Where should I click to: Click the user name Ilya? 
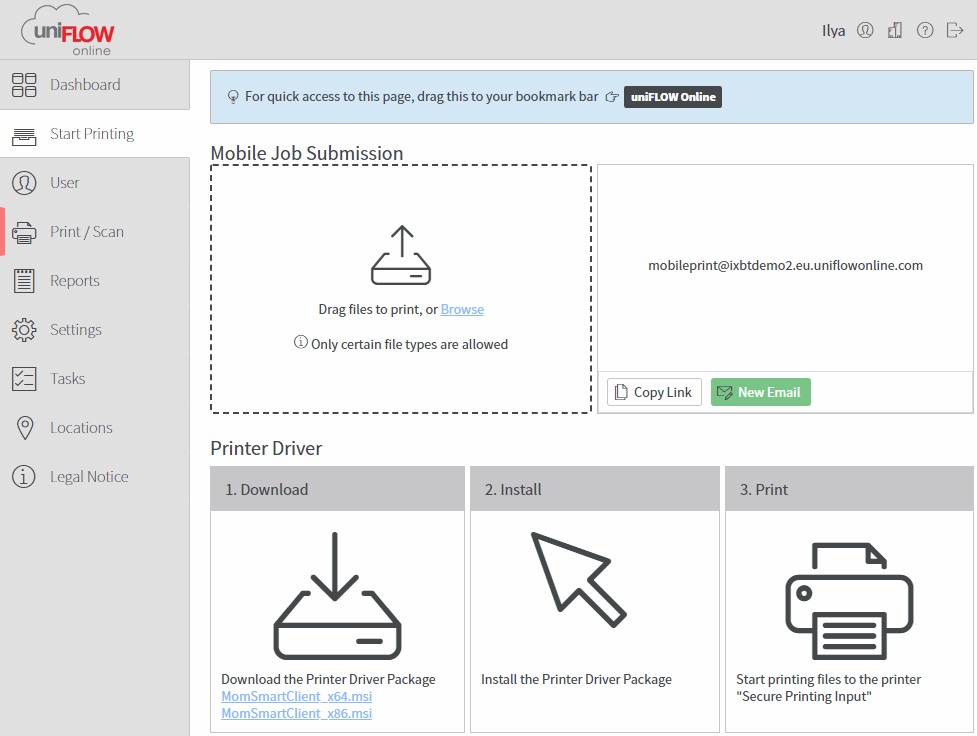pyautogui.click(x=834, y=31)
